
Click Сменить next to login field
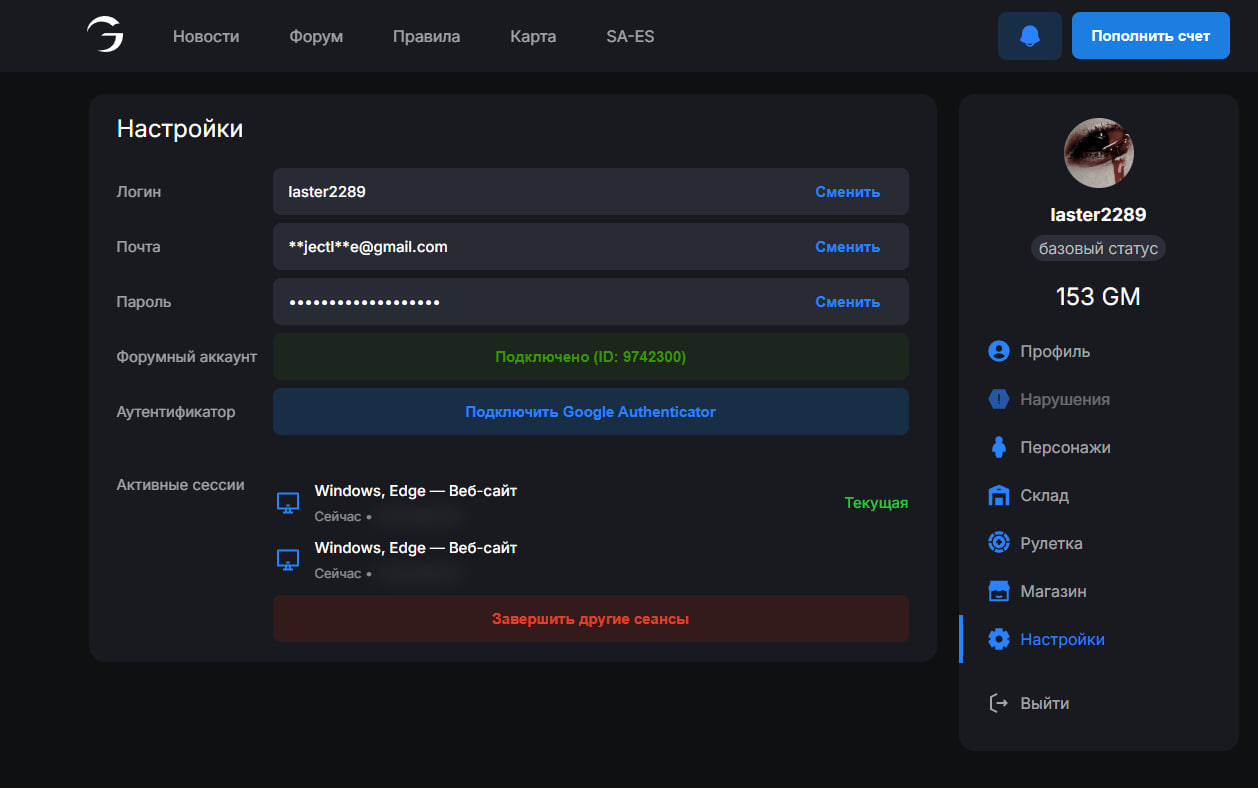847,192
